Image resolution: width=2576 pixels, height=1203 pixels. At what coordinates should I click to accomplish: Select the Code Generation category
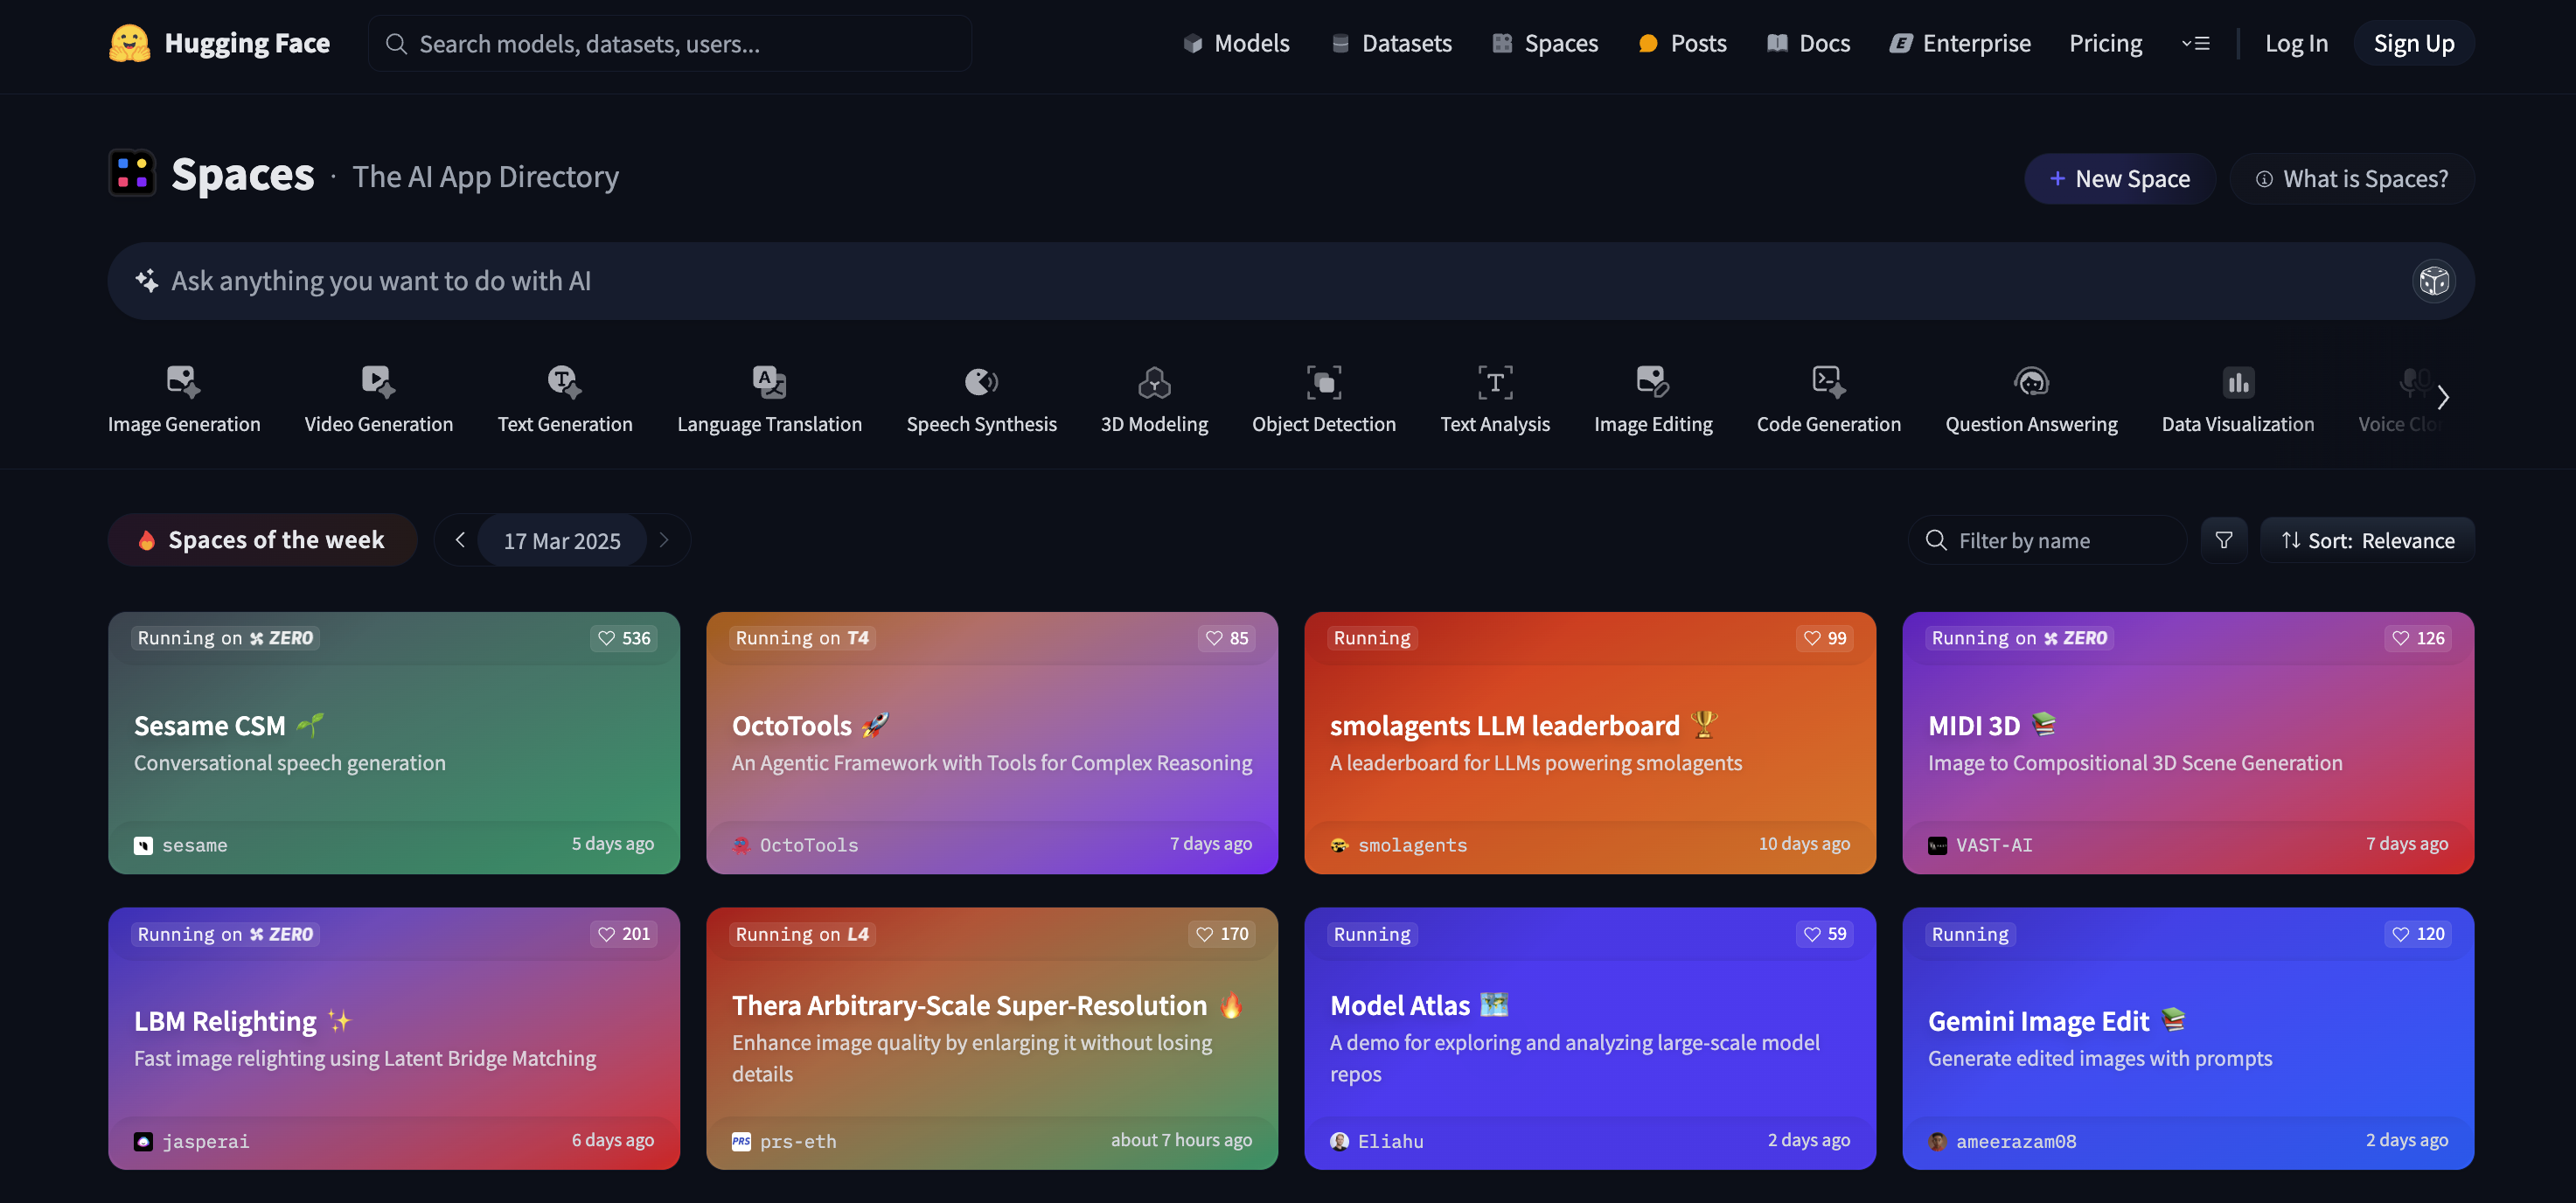(1828, 400)
